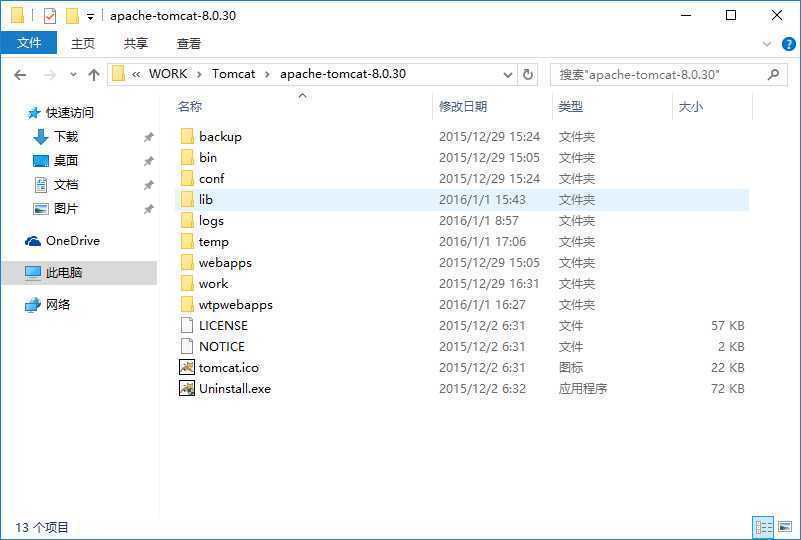The image size is (801, 540).
Task: Sort by the 大小 column header
Action: coord(712,106)
